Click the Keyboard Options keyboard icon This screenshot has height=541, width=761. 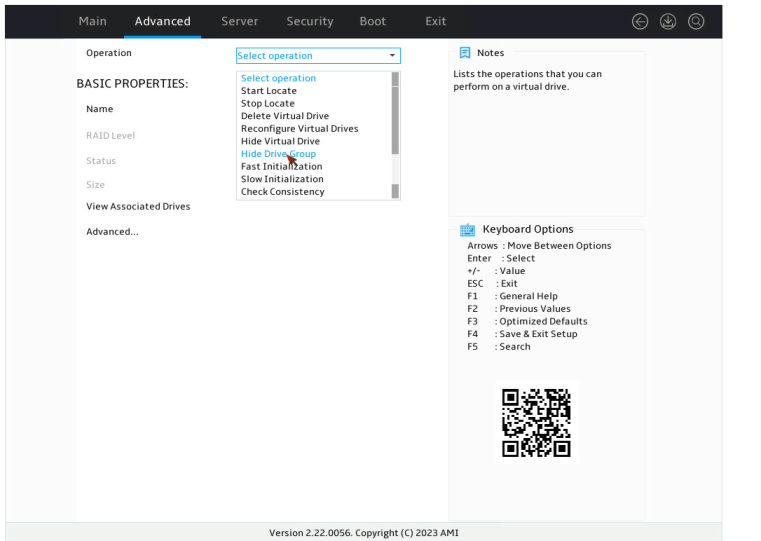pos(467,230)
